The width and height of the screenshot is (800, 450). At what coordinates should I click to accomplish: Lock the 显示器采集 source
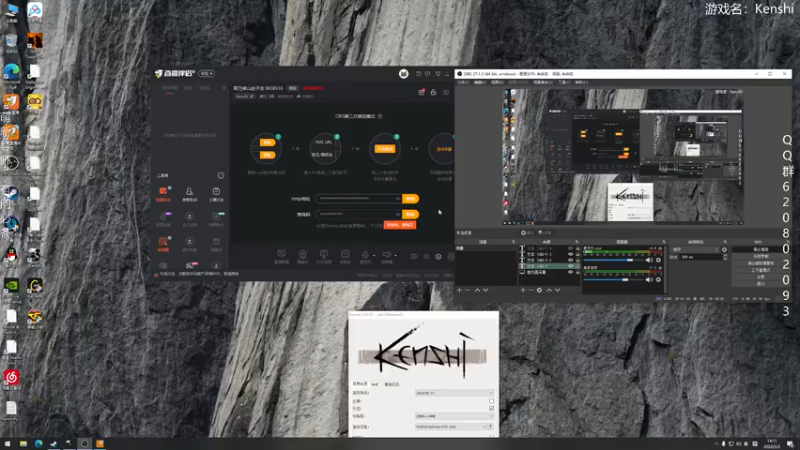coord(578,272)
